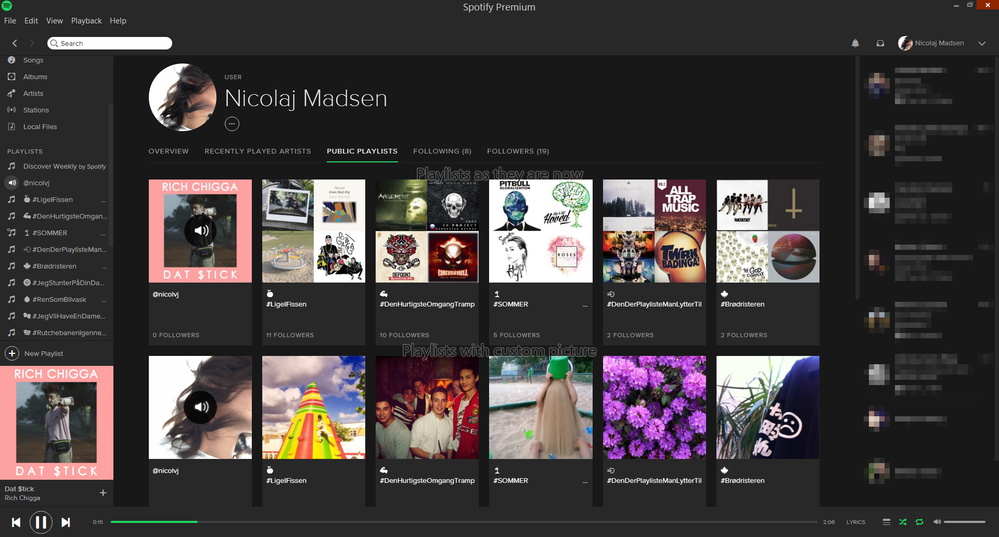The width and height of the screenshot is (999, 537).
Task: Go back with the left arrow
Action: (15, 43)
